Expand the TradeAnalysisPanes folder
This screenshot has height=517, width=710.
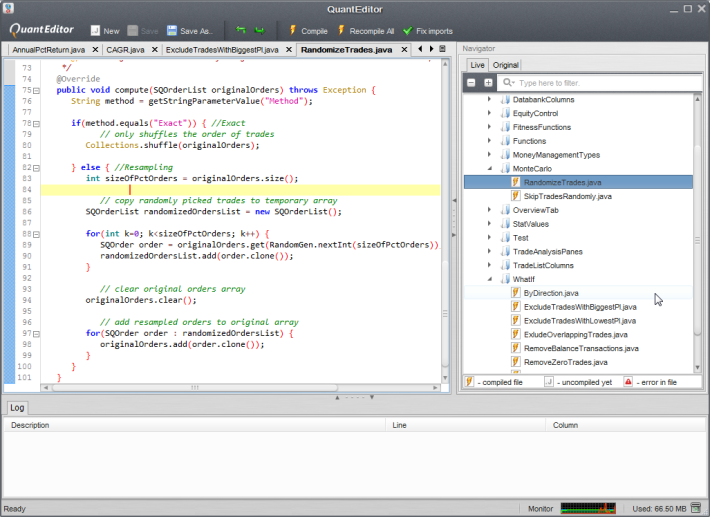click(489, 251)
